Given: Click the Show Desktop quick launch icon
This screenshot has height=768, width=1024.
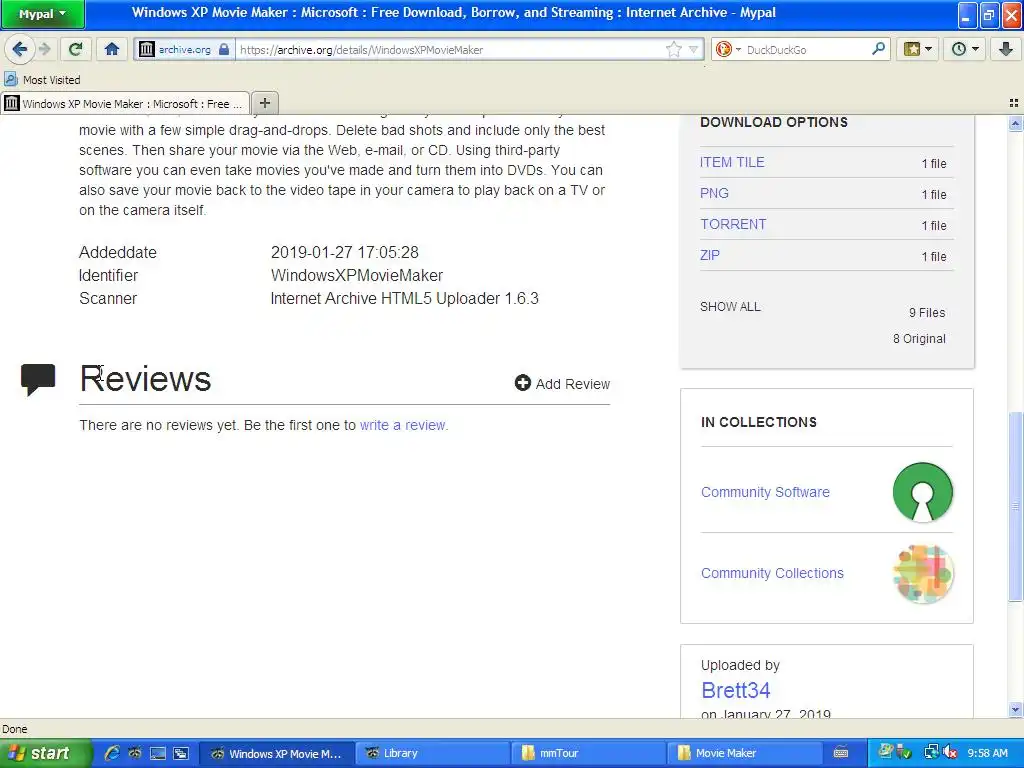Looking at the screenshot, I should tap(157, 753).
